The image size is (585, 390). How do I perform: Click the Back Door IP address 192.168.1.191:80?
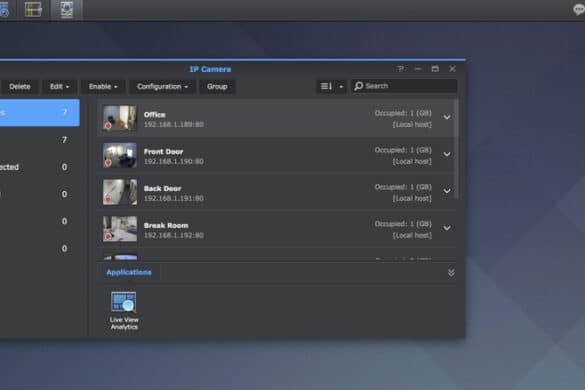(x=174, y=198)
